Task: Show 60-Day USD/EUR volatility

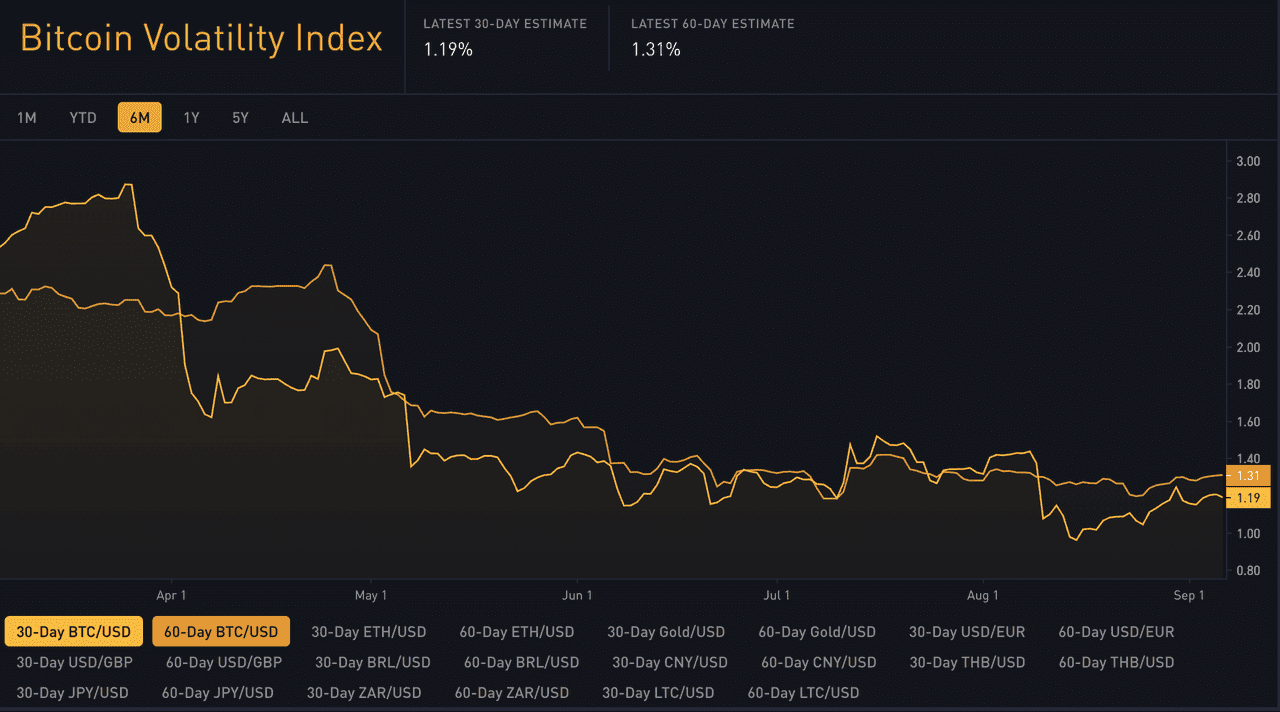Action: (x=1116, y=631)
